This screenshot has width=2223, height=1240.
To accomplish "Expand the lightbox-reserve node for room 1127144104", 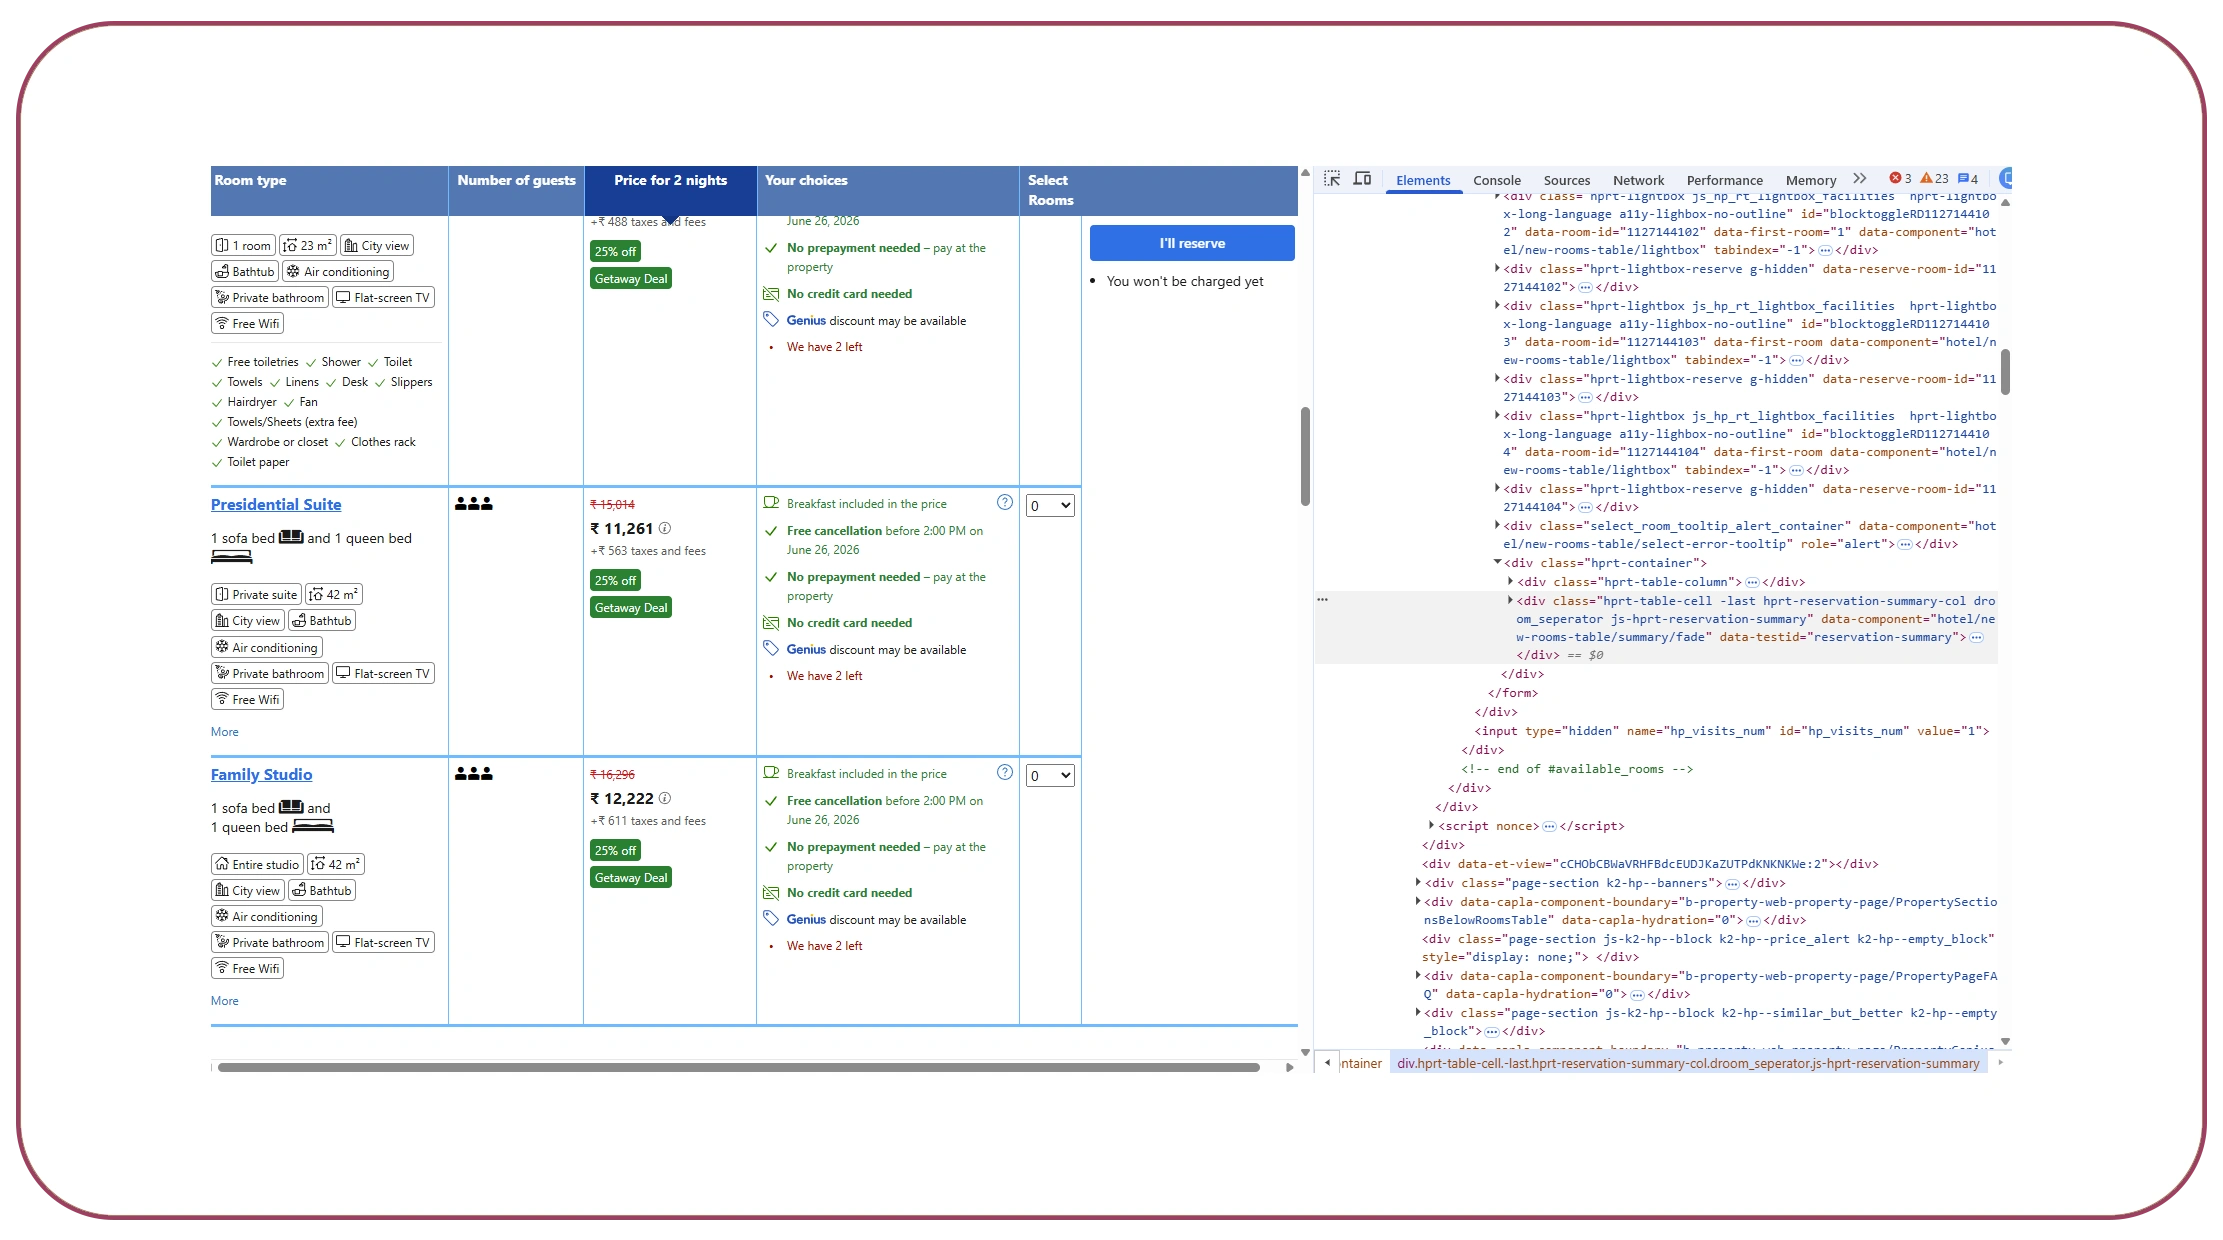I will 1497,488.
